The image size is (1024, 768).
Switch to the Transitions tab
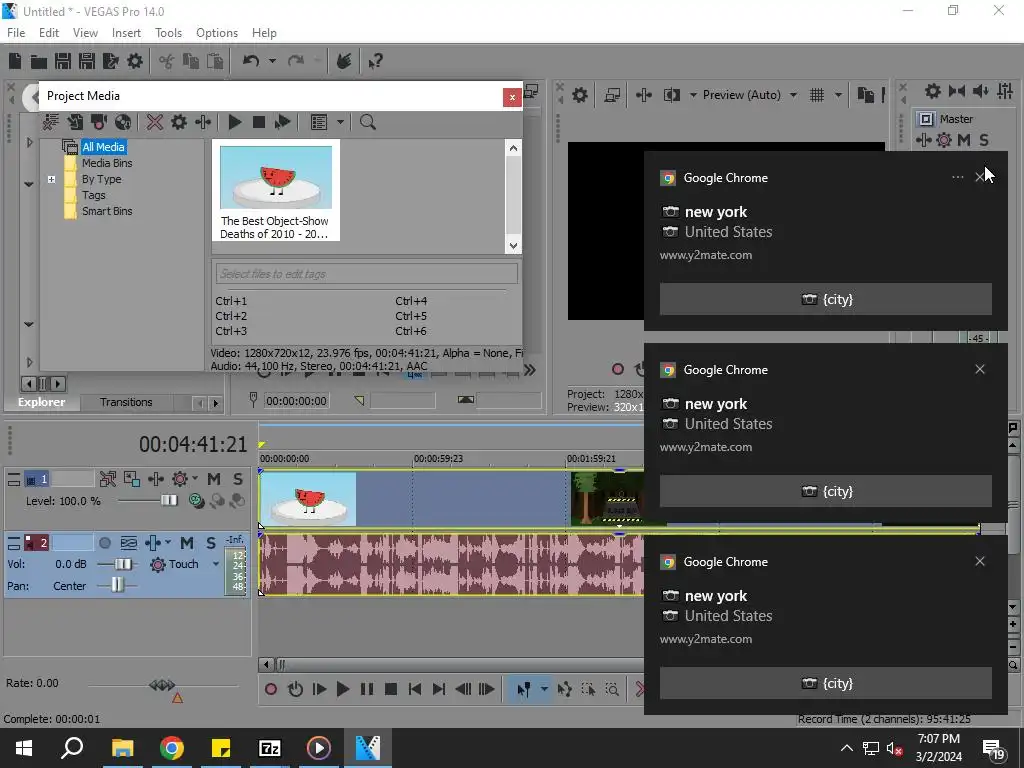(x=126, y=402)
